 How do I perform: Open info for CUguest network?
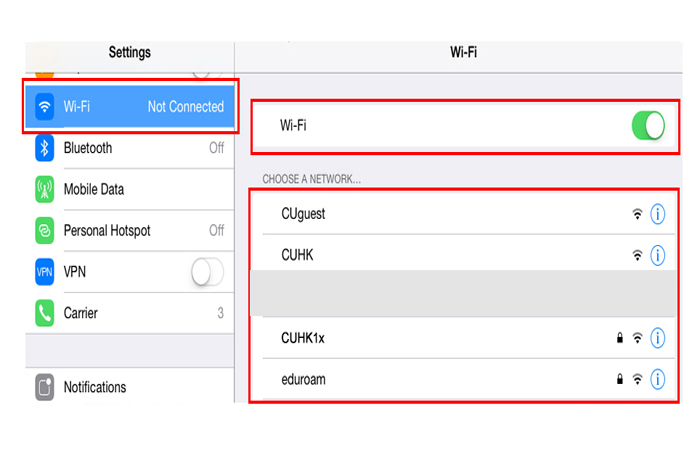pyautogui.click(x=657, y=214)
